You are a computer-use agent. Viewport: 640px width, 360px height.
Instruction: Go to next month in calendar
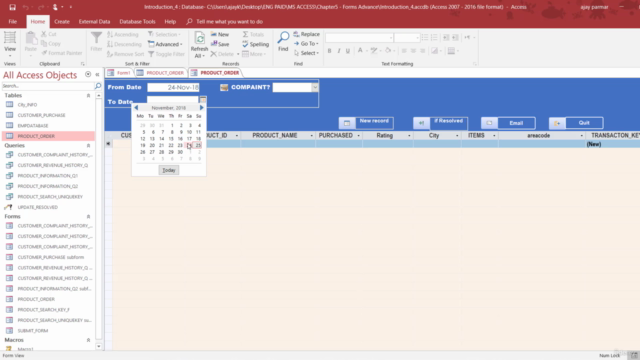click(201, 108)
